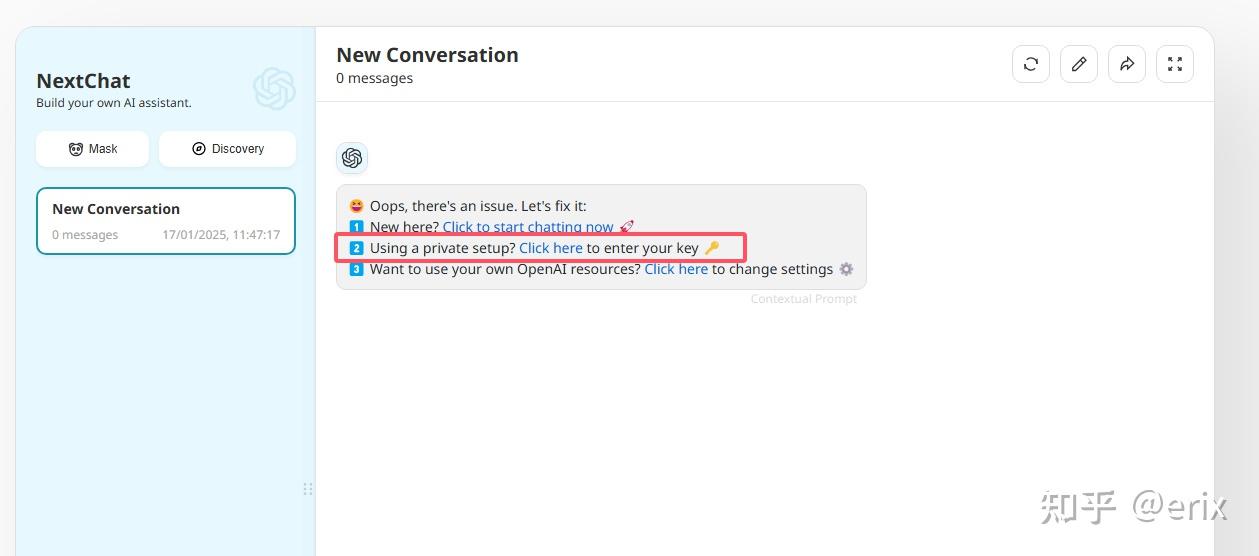Click the rocket emoji after 'start chatting now'
Image resolution: width=1259 pixels, height=556 pixels.
pyautogui.click(x=627, y=227)
